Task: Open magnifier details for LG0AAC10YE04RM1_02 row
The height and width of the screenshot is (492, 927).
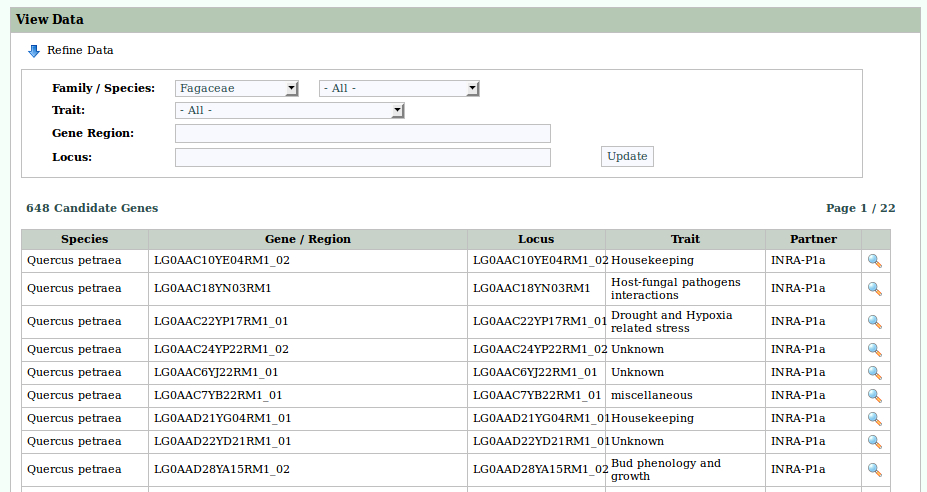Action: [874, 261]
